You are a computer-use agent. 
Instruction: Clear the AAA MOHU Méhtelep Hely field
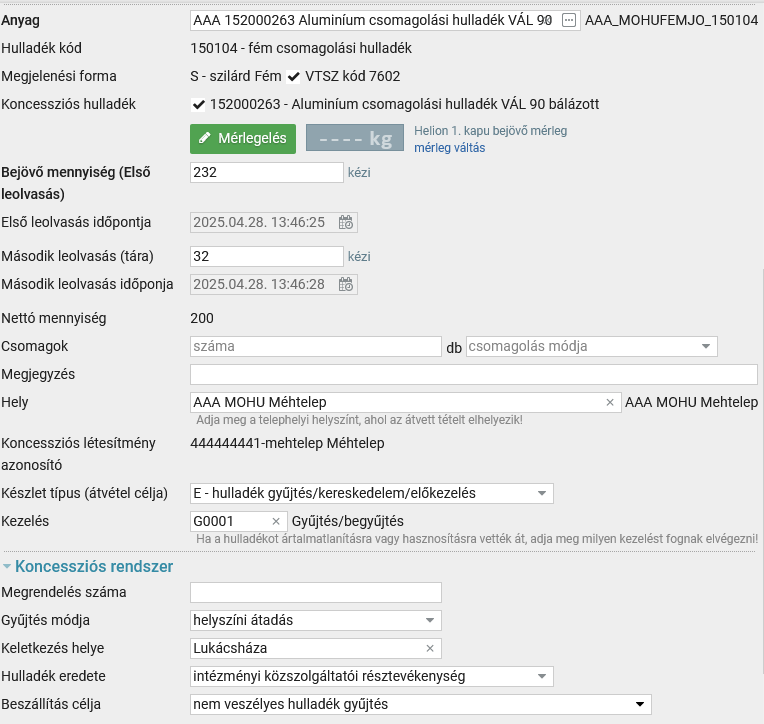tap(610, 402)
